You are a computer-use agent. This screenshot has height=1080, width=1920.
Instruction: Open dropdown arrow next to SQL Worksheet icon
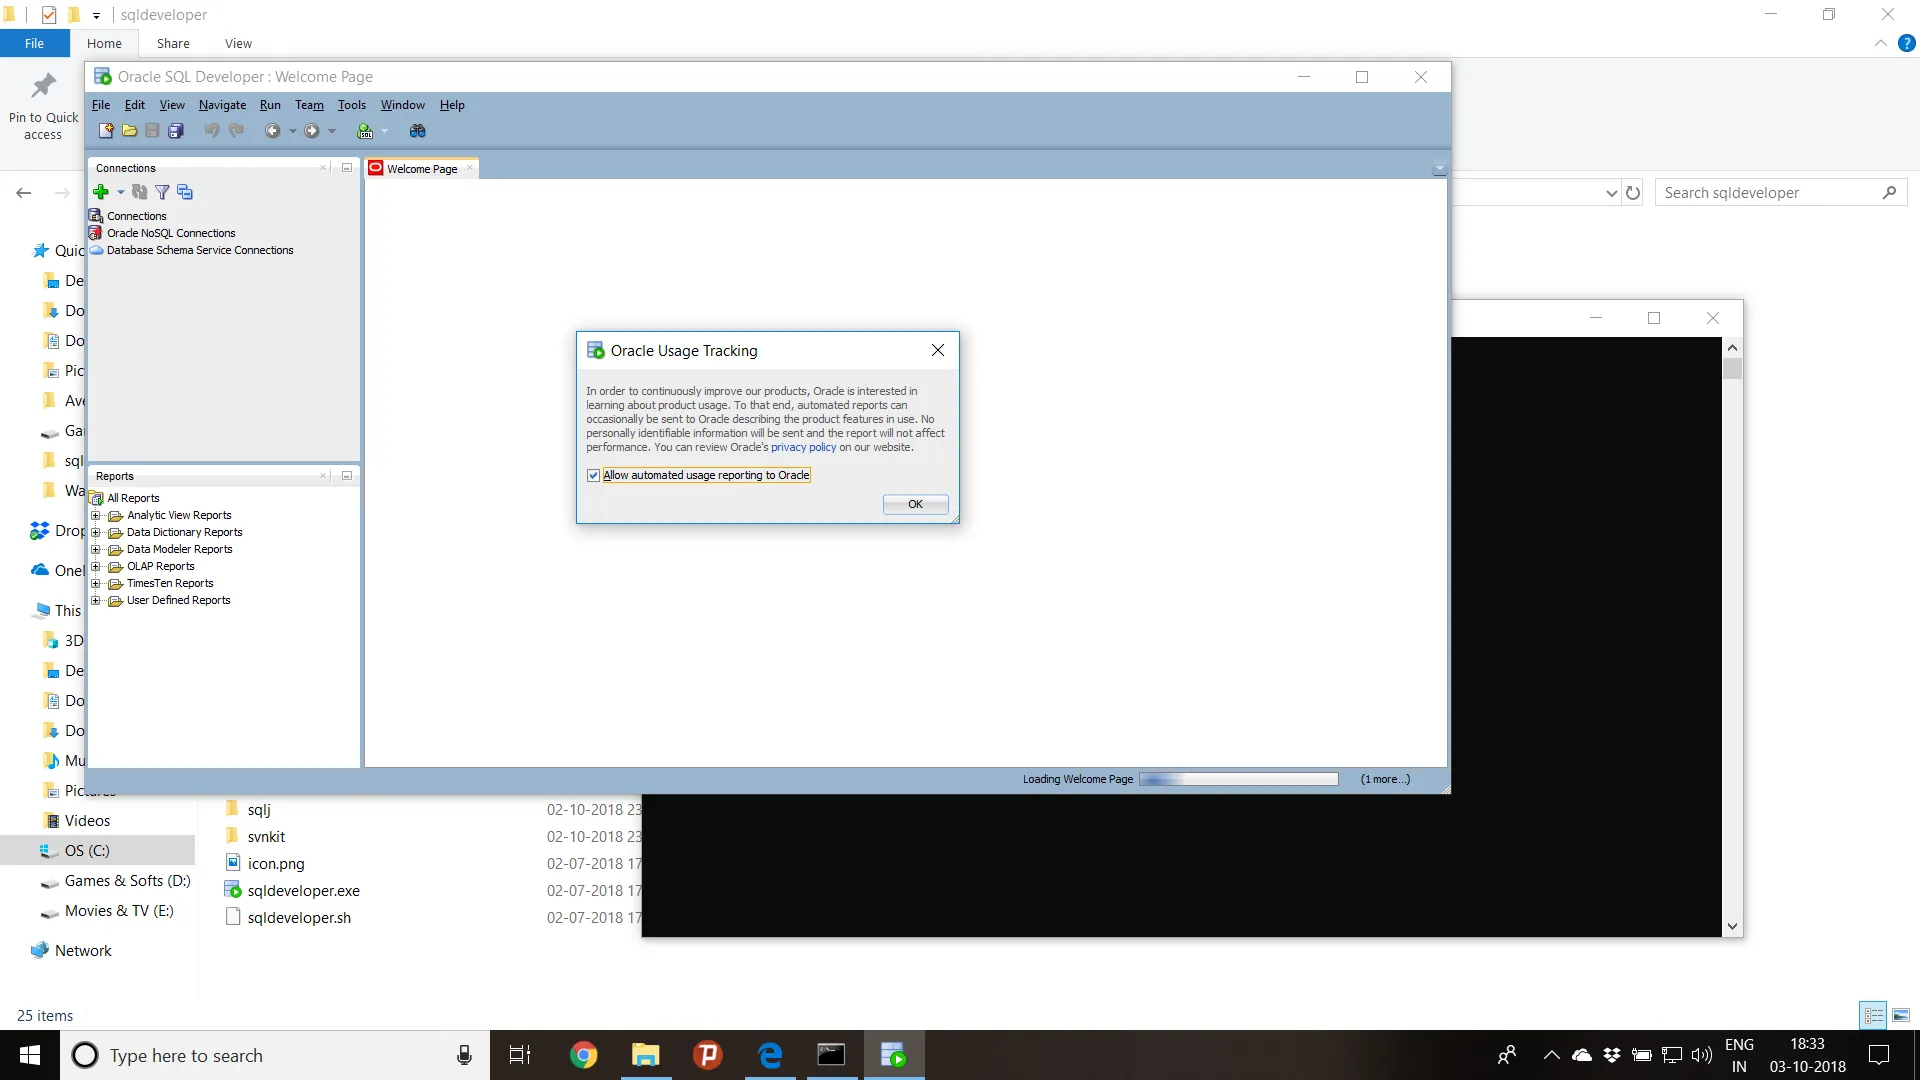[384, 131]
